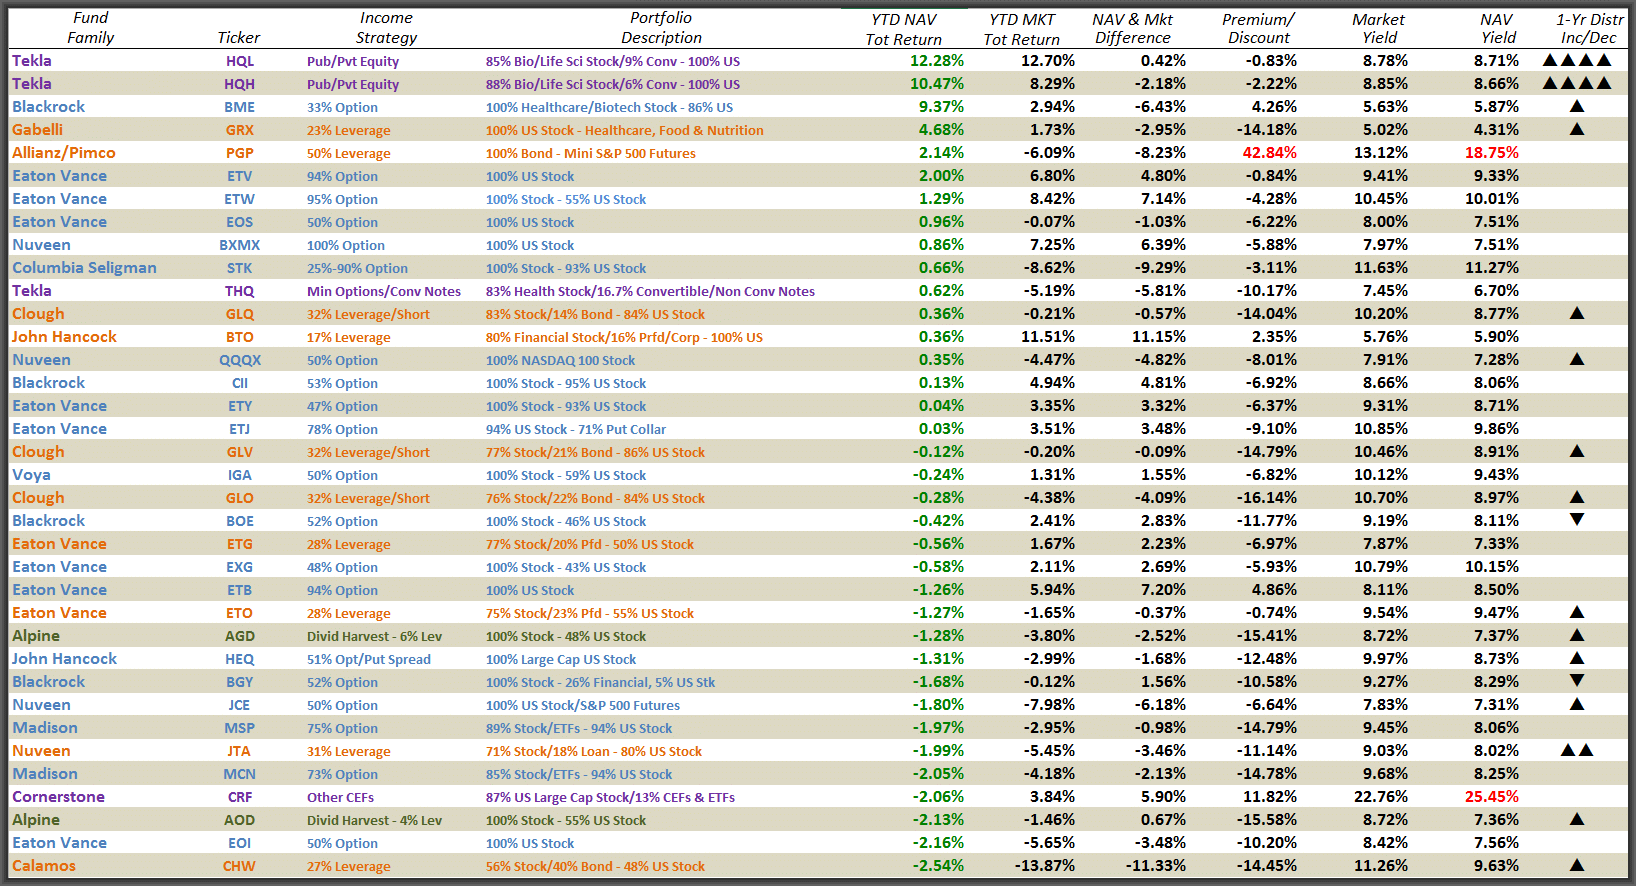The height and width of the screenshot is (886, 1636).
Task: Click the 100% Bond - Mini S&P 500 Futures cell
Action: (591, 153)
